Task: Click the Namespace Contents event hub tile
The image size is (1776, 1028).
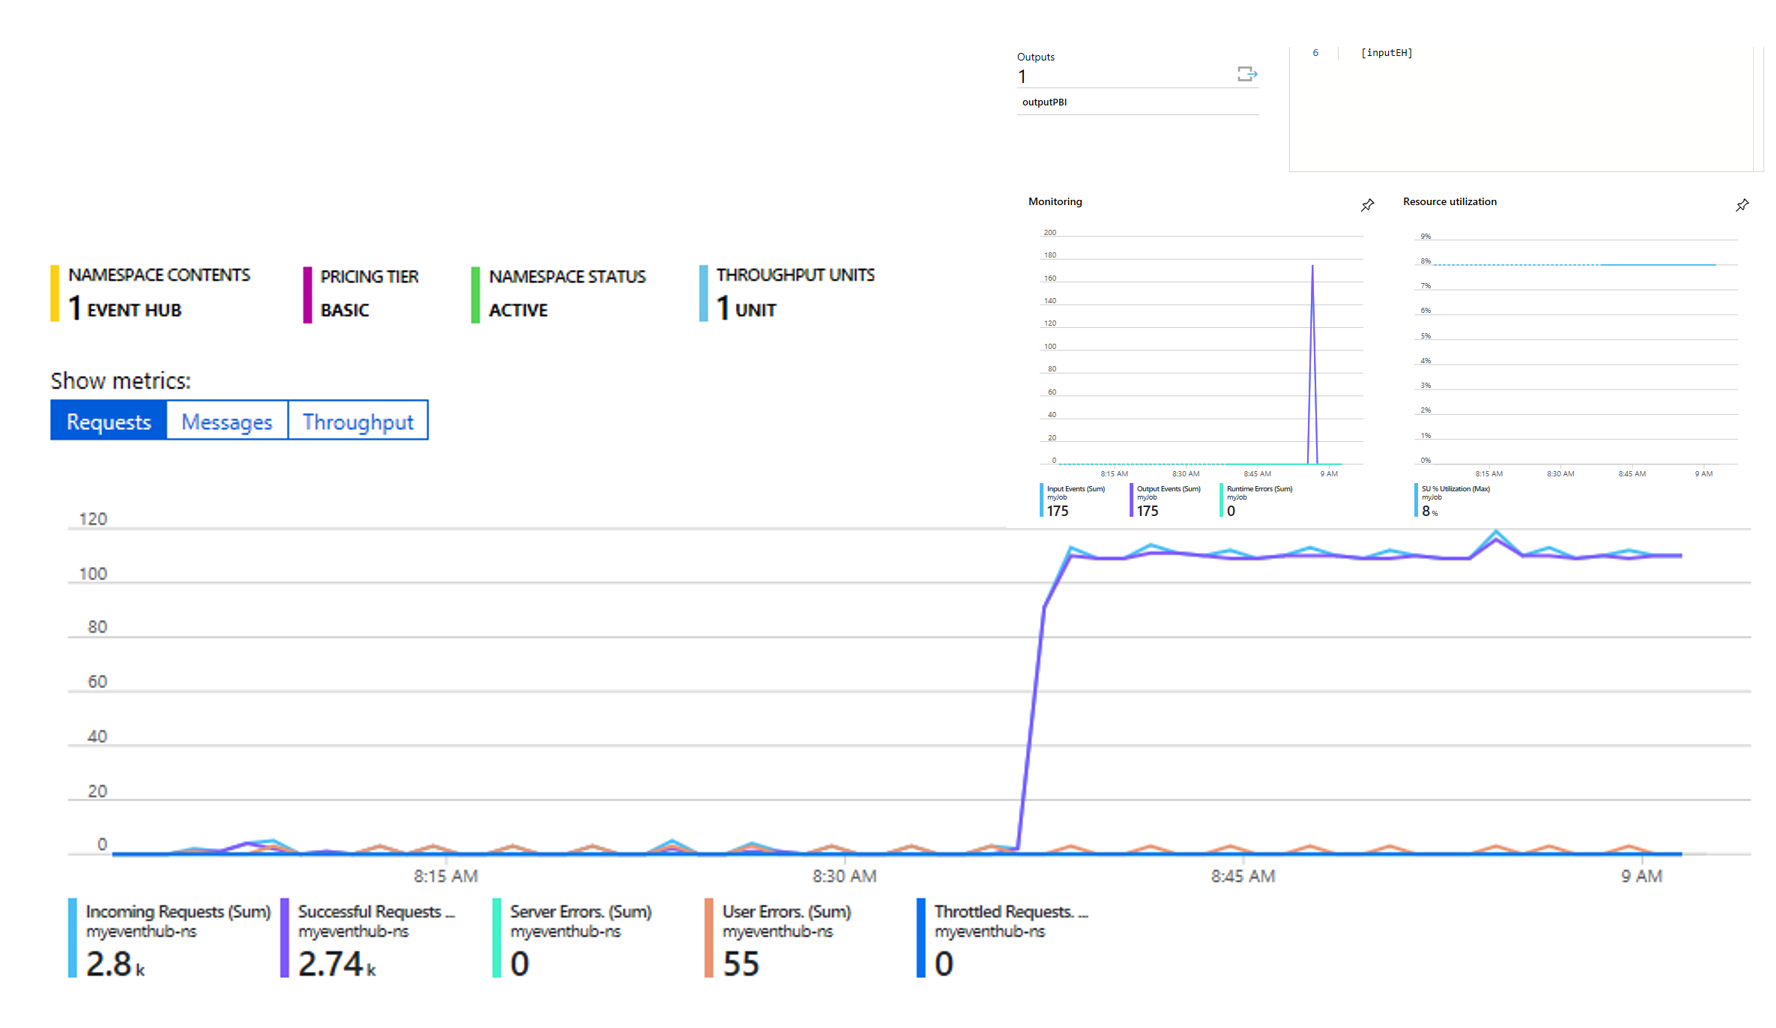Action: point(156,293)
